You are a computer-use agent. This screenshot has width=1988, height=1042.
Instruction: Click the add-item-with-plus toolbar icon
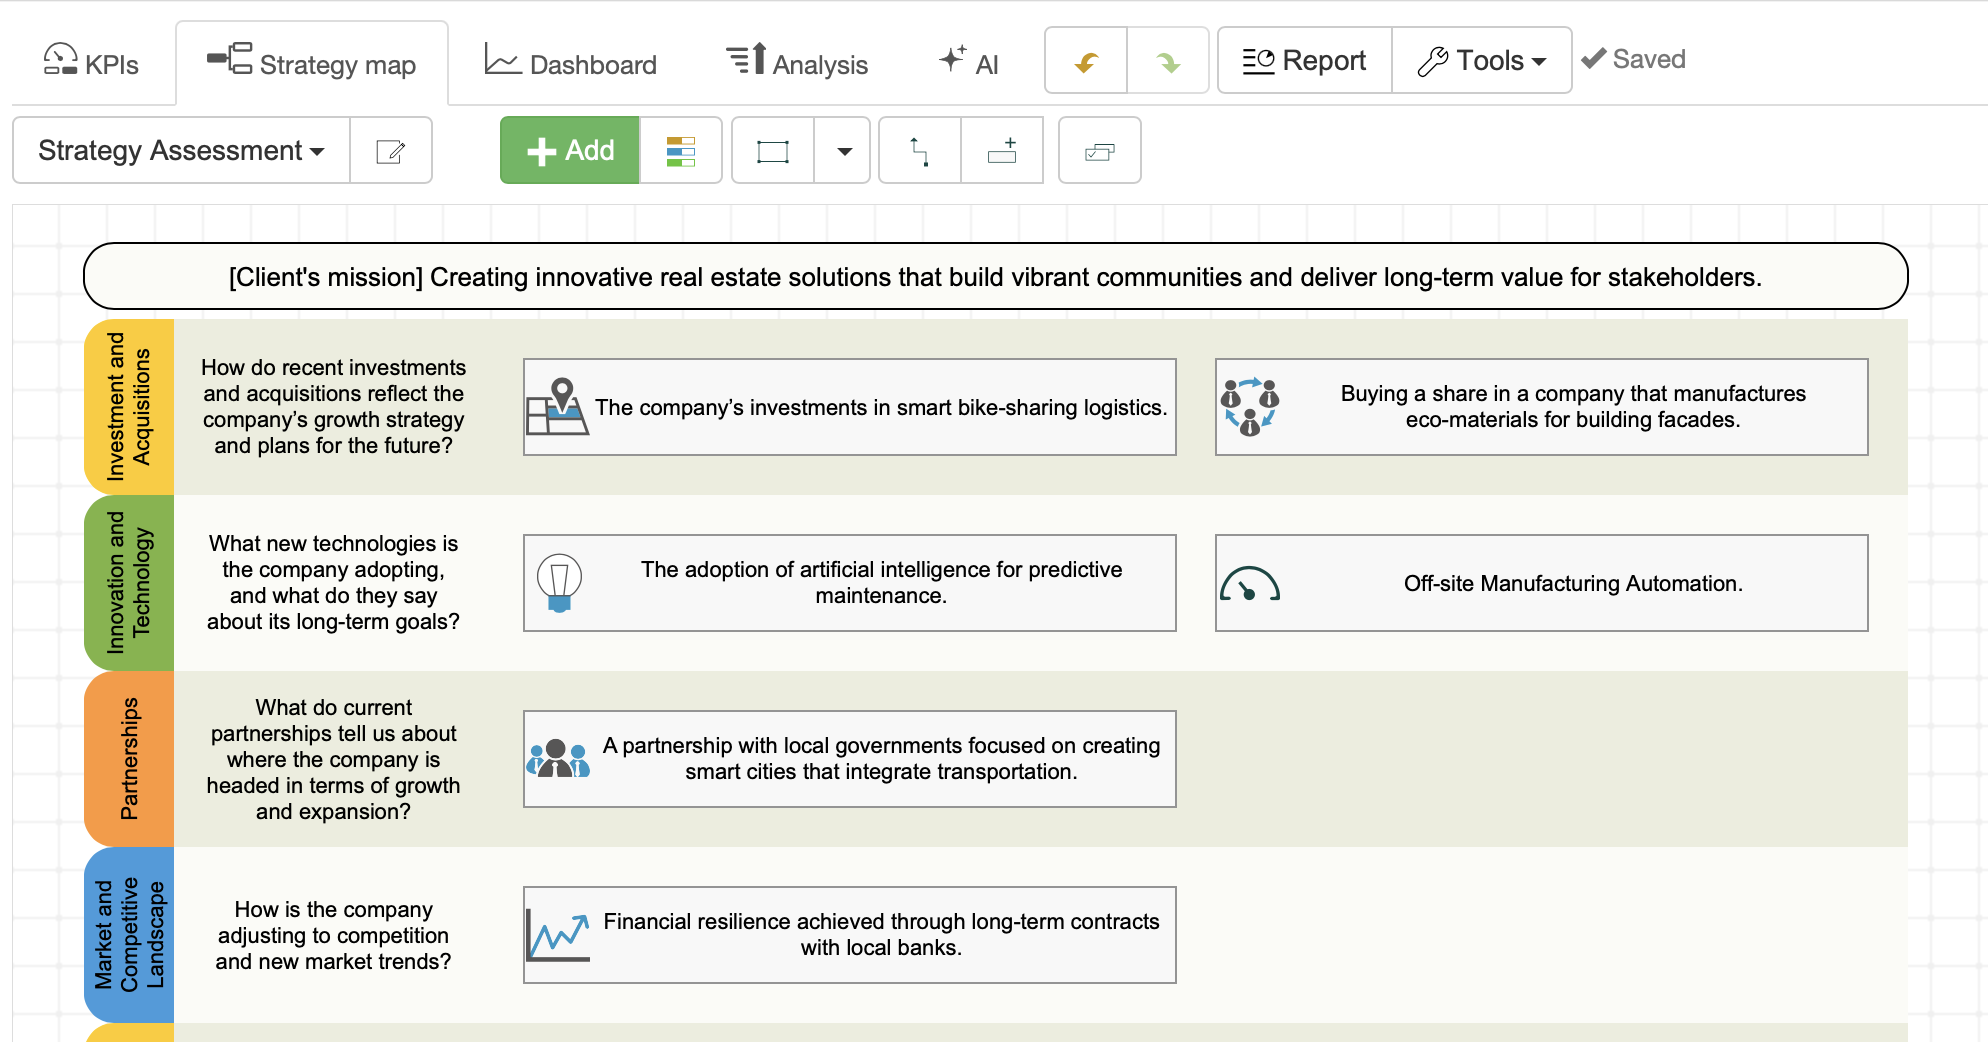pos(1001,151)
